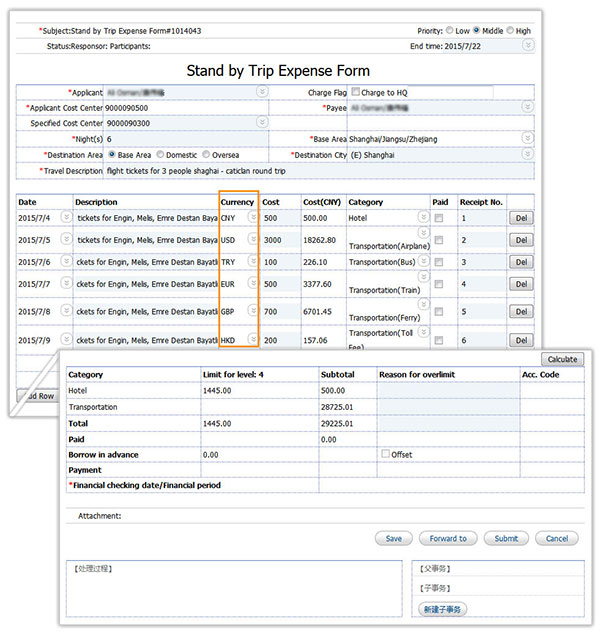Viewport: 600px width, 633px height.
Task: Cancel the expense form
Action: click(x=557, y=538)
